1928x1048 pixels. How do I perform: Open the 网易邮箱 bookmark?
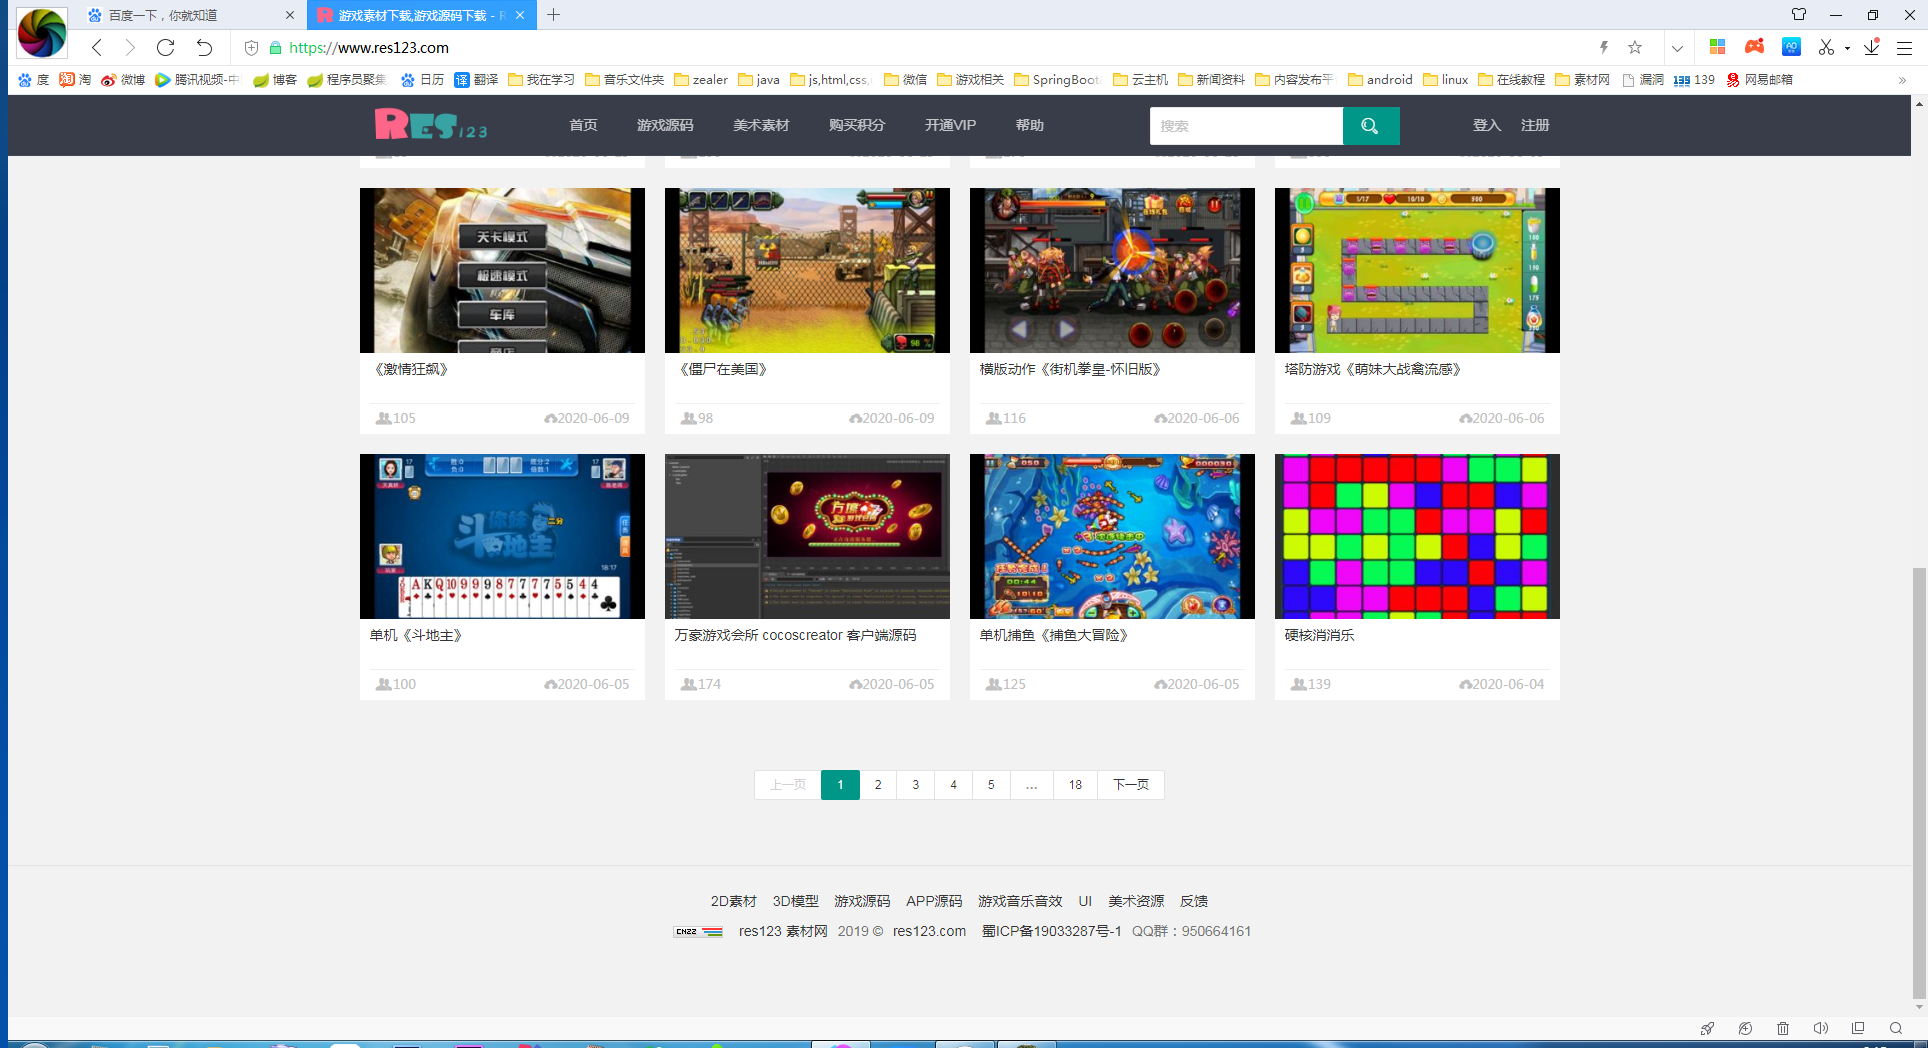(1759, 80)
